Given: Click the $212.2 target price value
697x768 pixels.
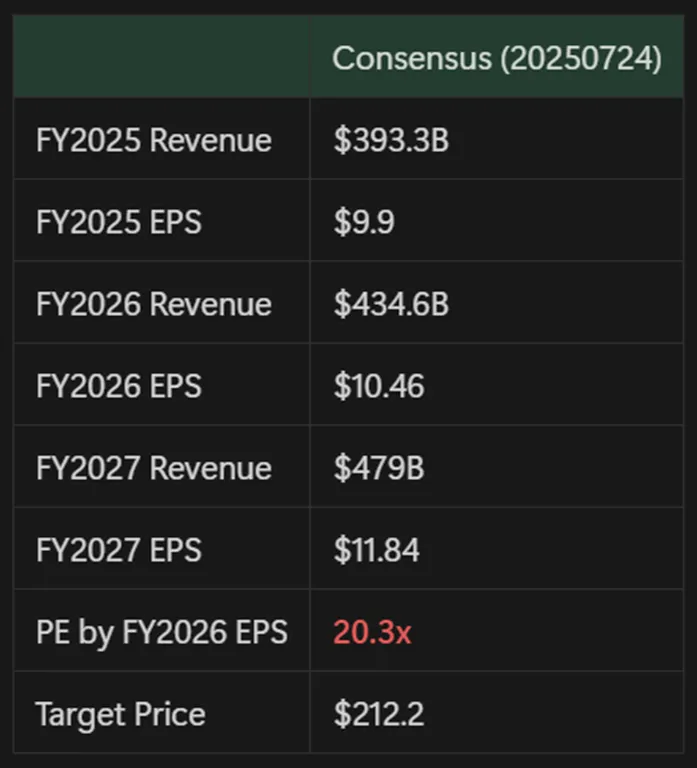Looking at the screenshot, I should [x=379, y=714].
